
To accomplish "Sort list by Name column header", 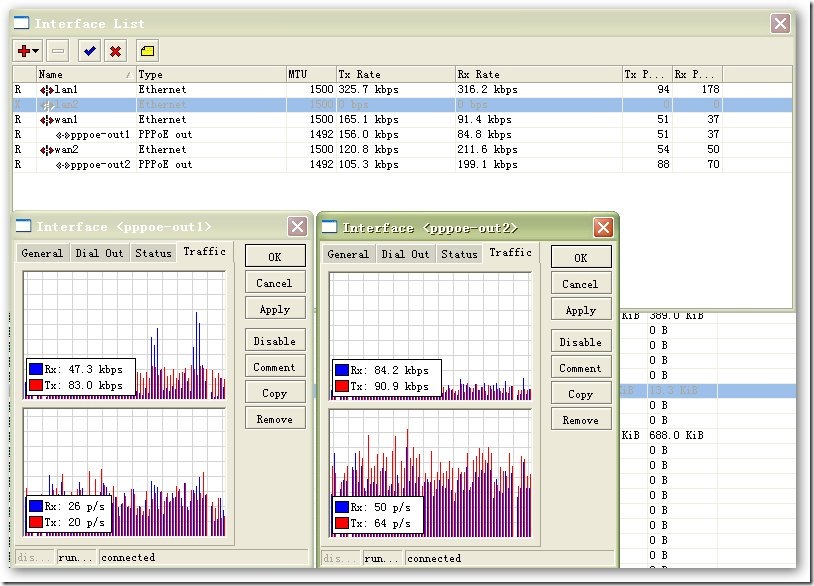I will tap(86, 74).
